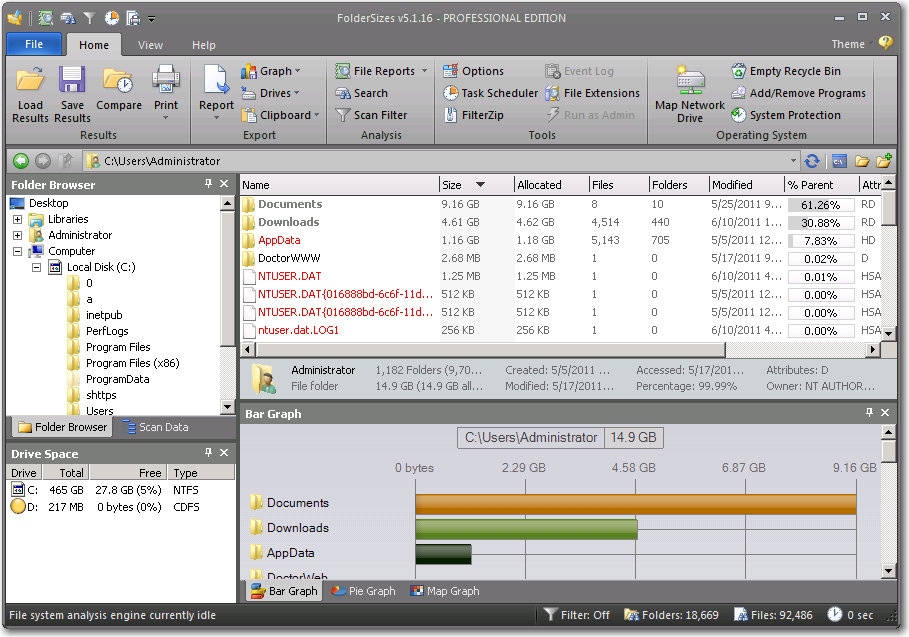
Task: Switch to the Pie Graph tab
Action: click(363, 591)
